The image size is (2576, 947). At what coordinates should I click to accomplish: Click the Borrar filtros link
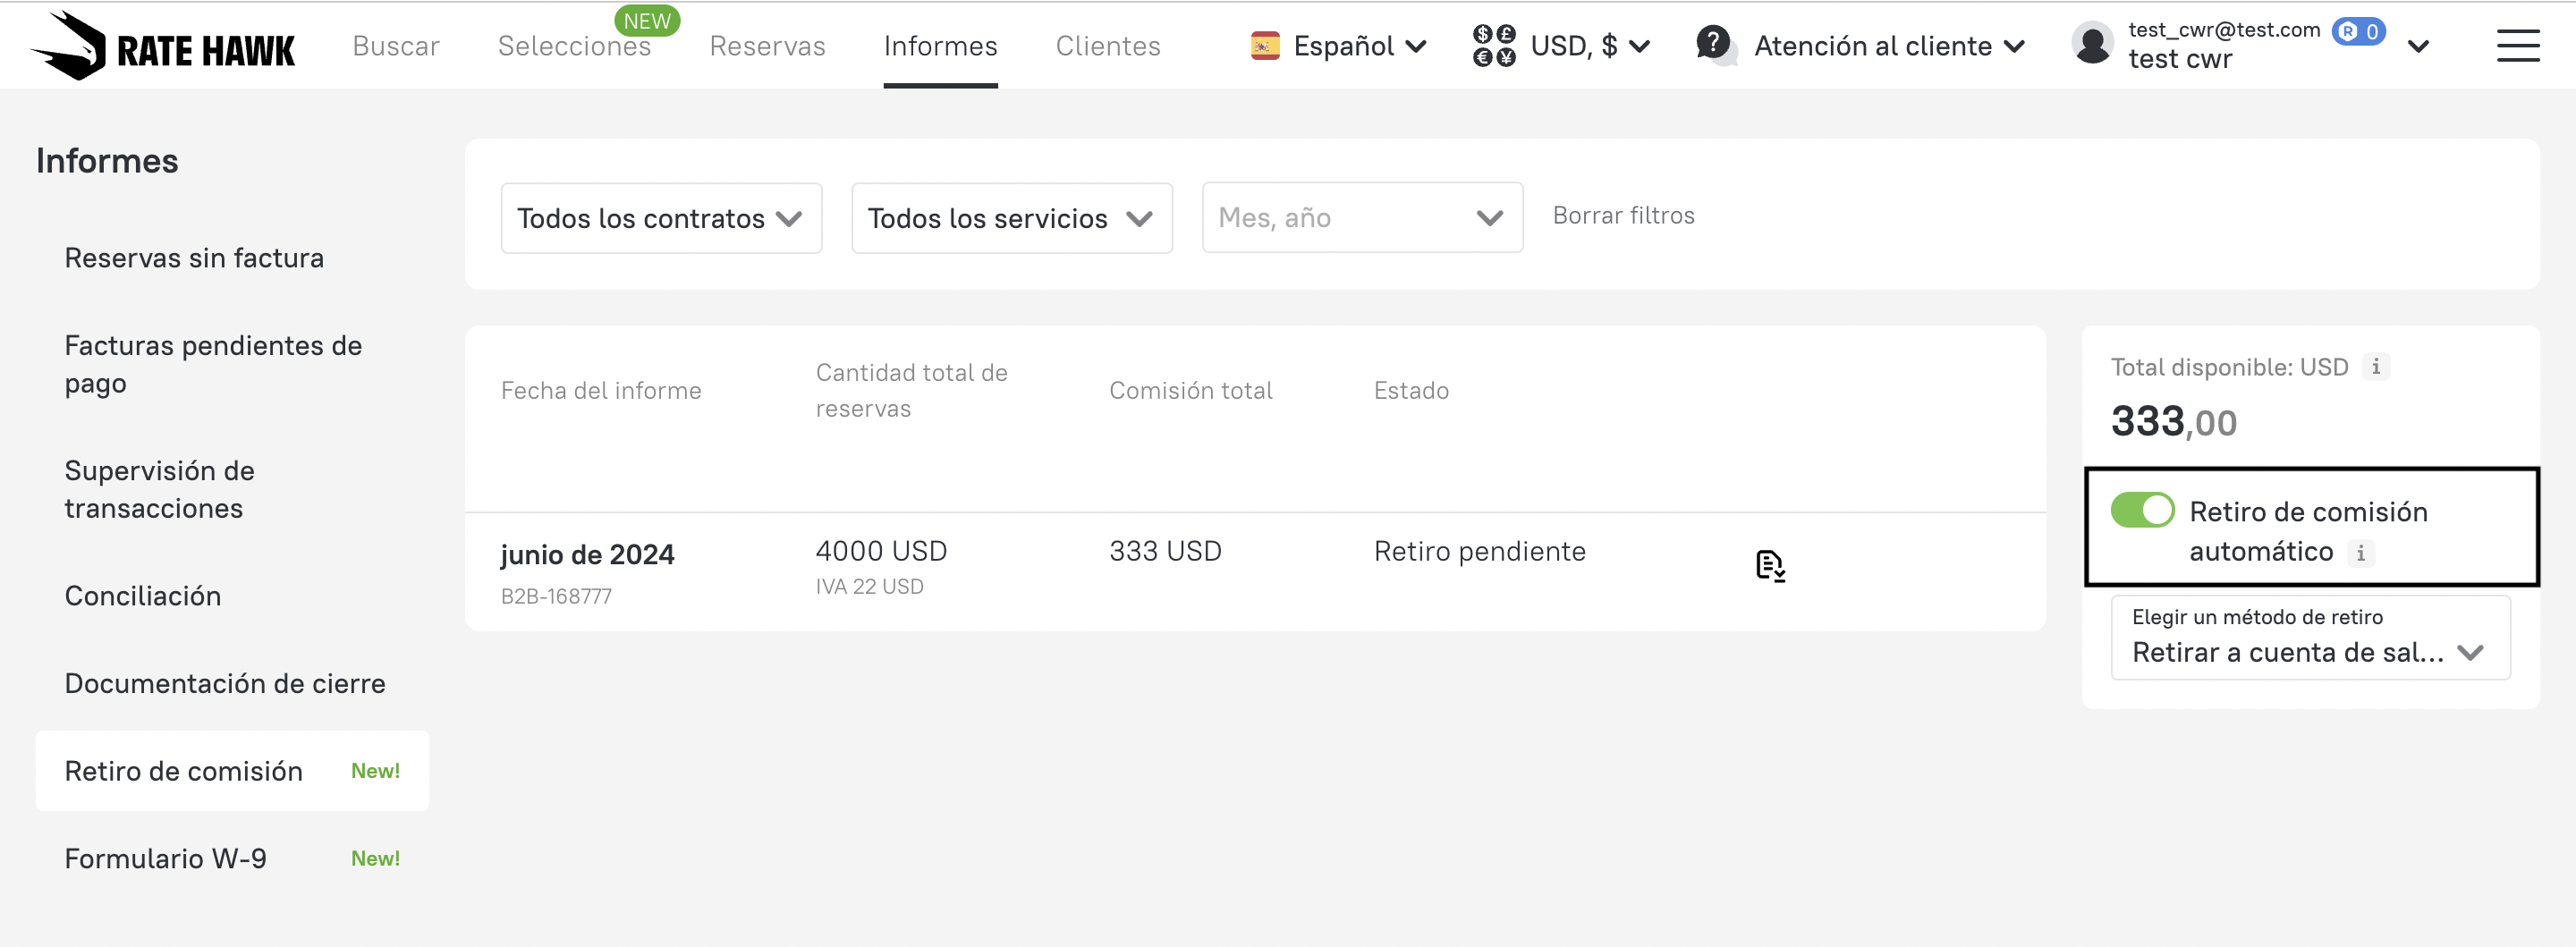point(1623,215)
